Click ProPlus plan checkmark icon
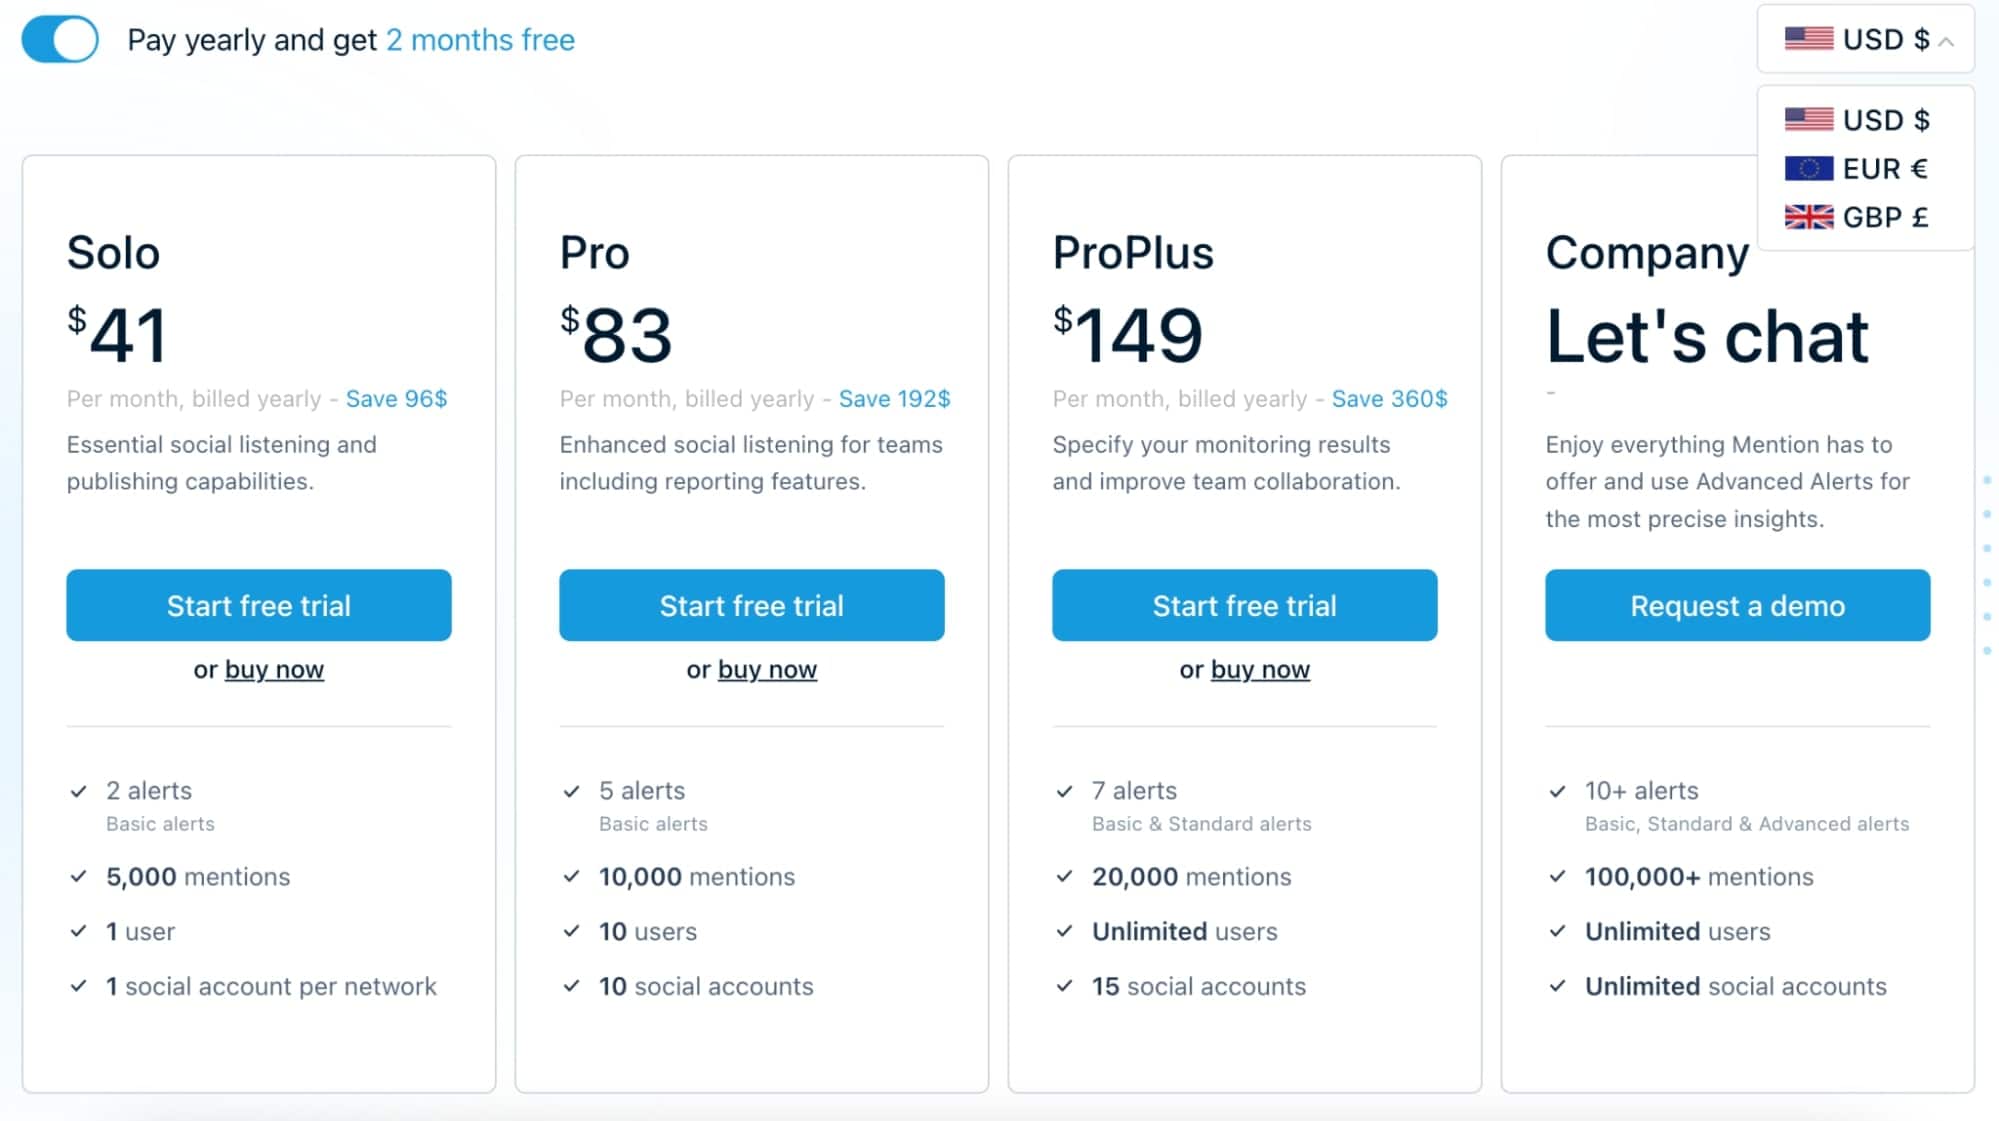The height and width of the screenshot is (1121, 1999). click(x=1068, y=790)
